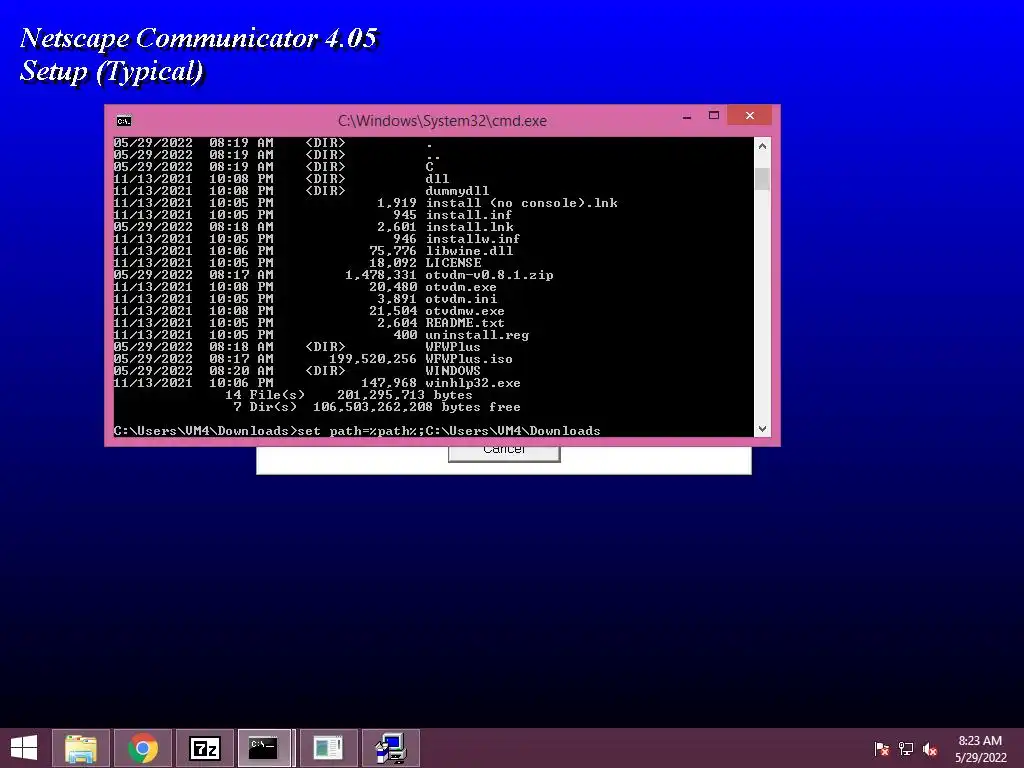Open the Windows Start button

click(x=24, y=748)
